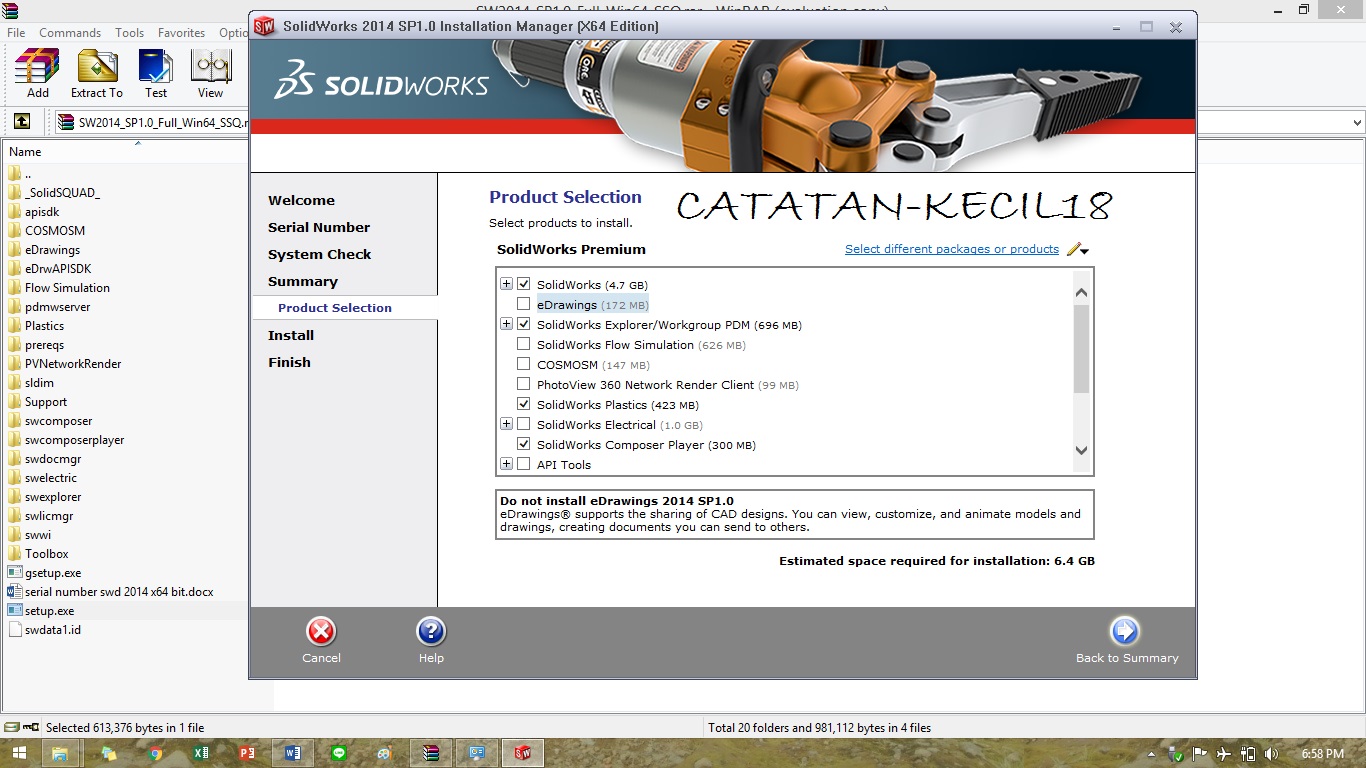Image resolution: width=1366 pixels, height=768 pixels.
Task: Uncheck the SolidWorks (4.7 GB) checkbox
Action: tap(523, 284)
